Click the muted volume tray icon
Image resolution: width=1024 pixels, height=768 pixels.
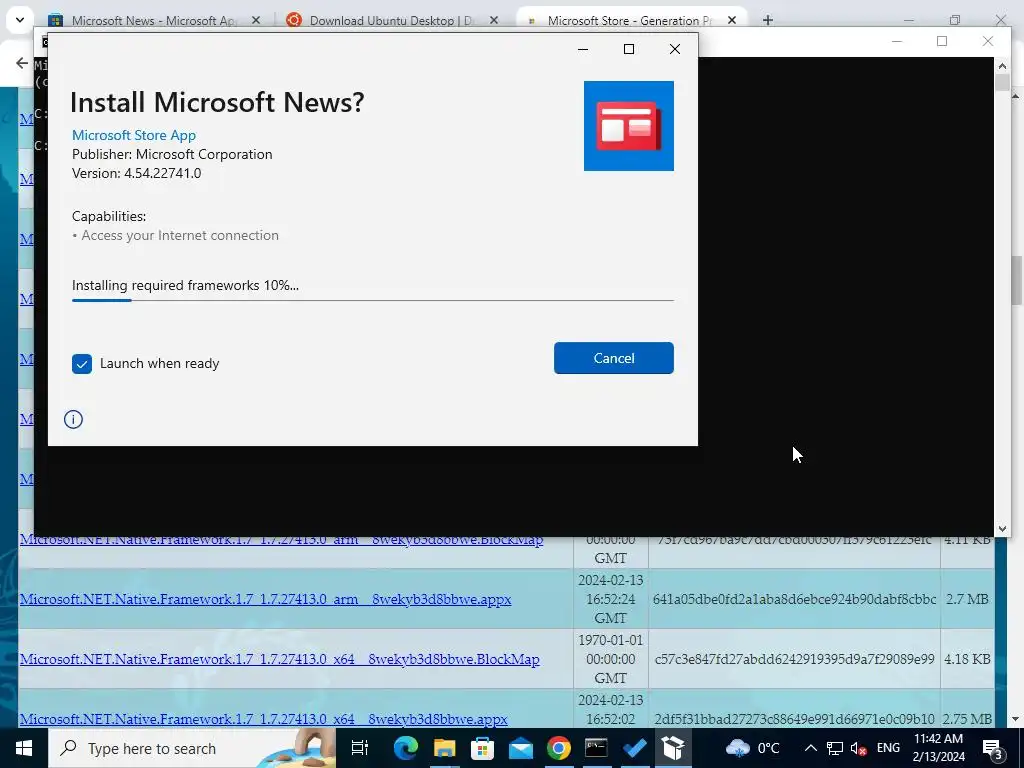(859, 748)
